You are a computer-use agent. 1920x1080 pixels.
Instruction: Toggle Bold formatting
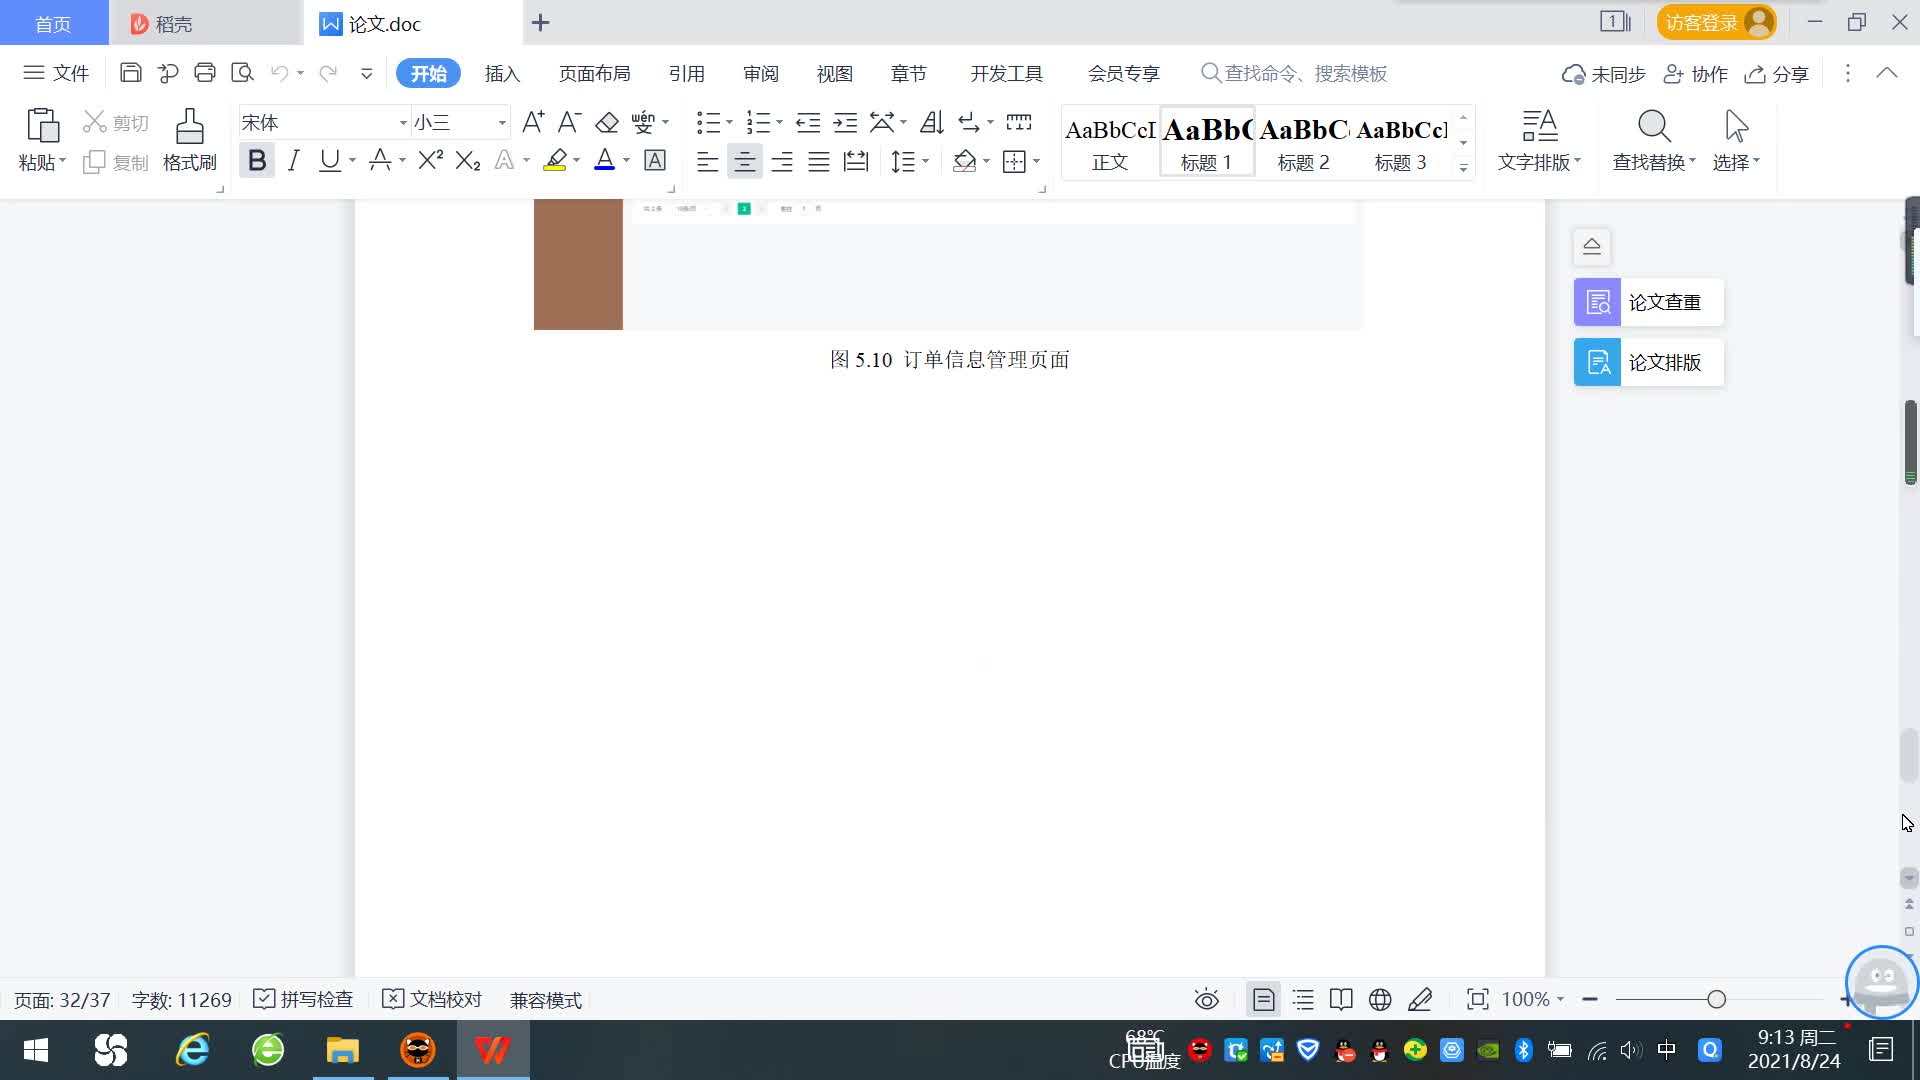point(257,160)
